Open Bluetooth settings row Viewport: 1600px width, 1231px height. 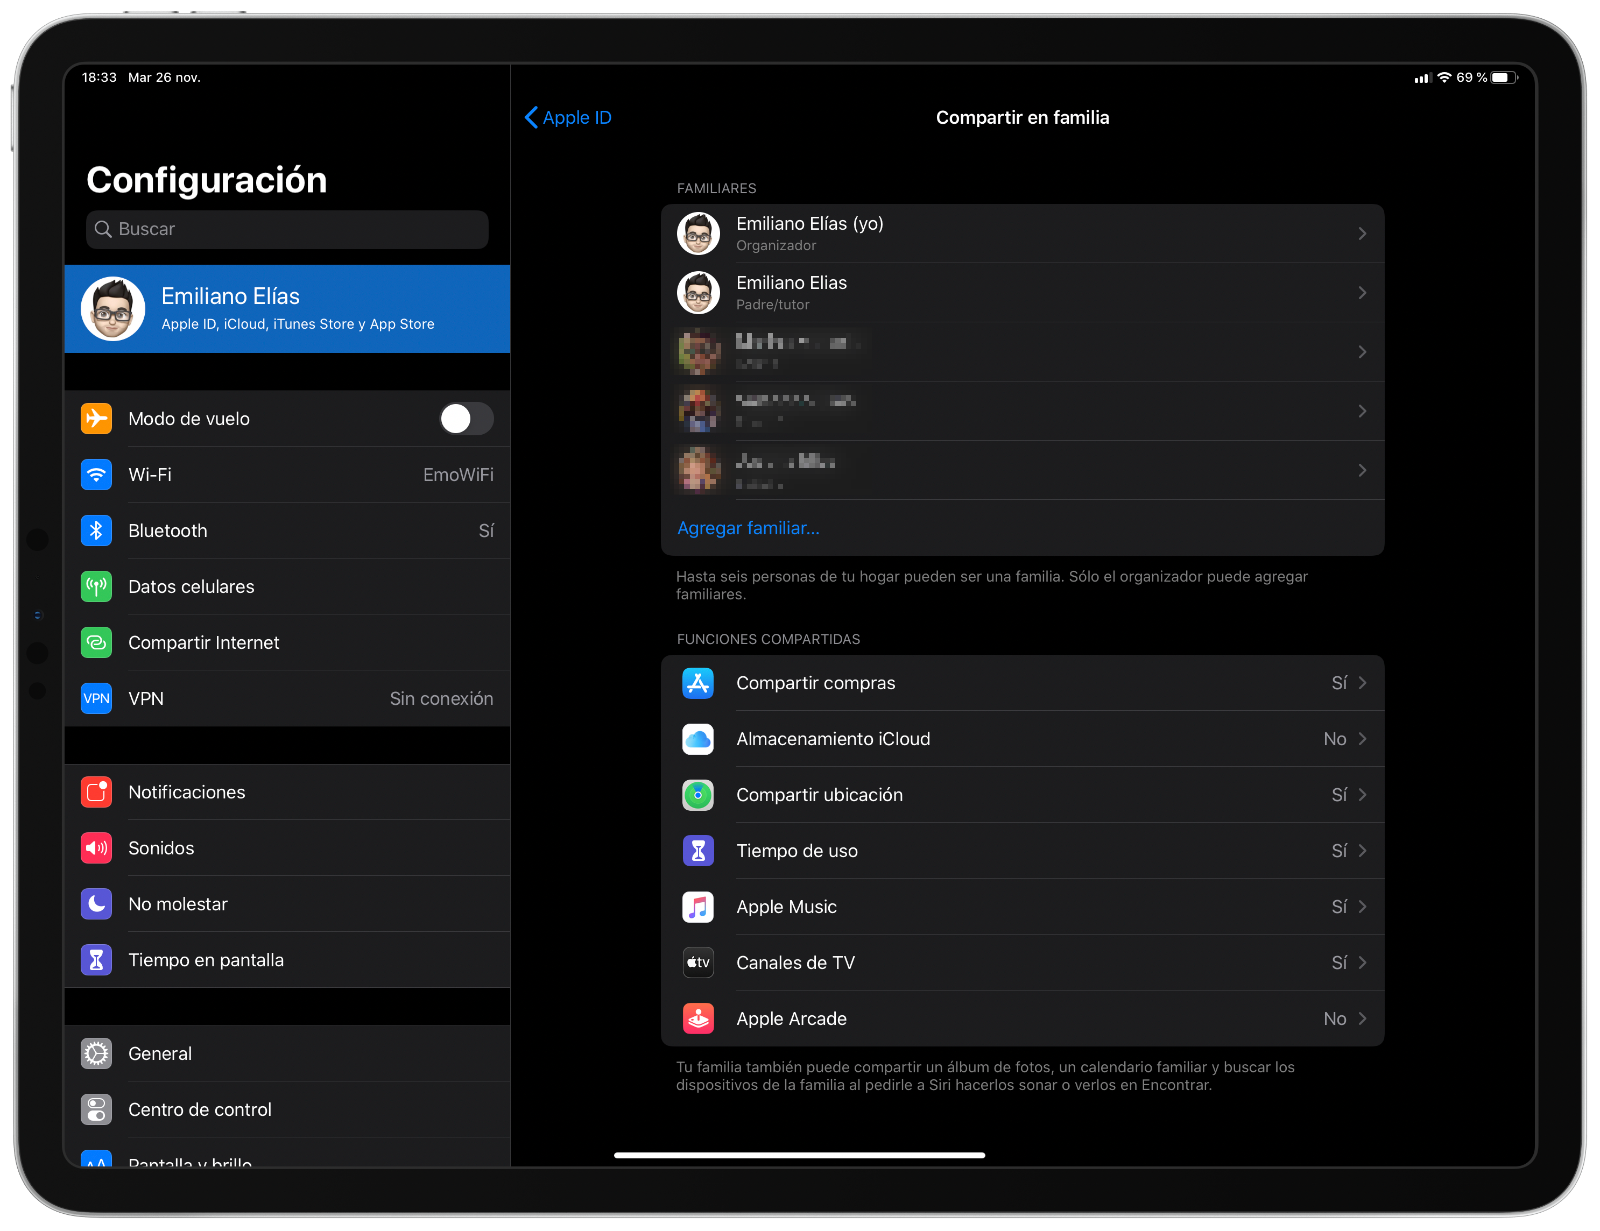[x=287, y=530]
